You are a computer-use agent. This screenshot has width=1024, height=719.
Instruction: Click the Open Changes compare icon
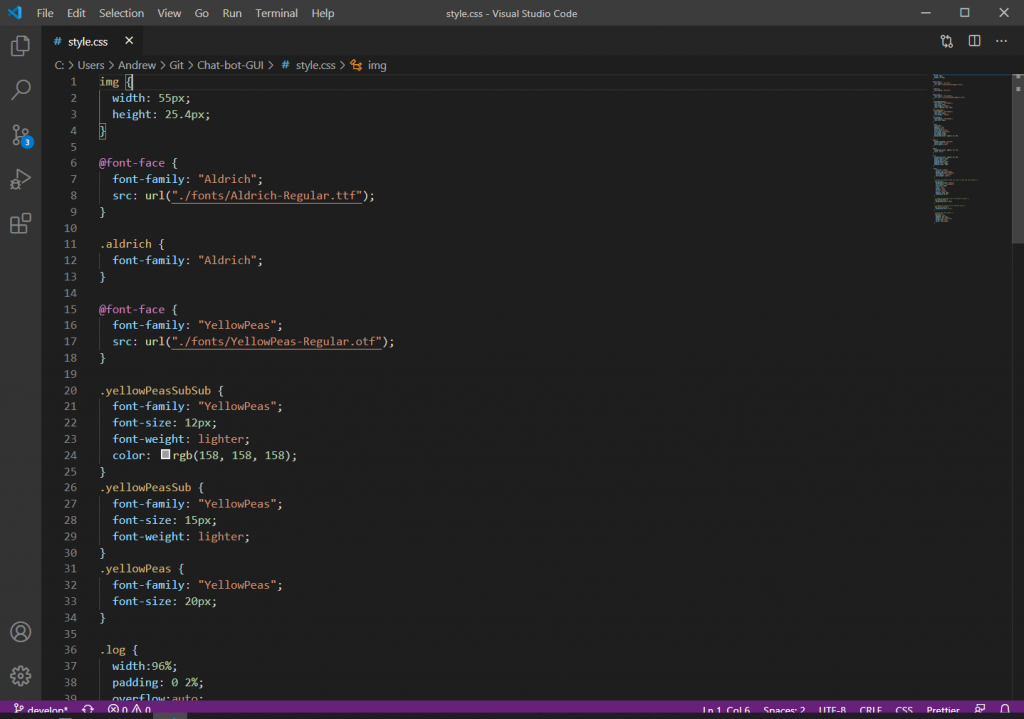pyautogui.click(x=946, y=41)
